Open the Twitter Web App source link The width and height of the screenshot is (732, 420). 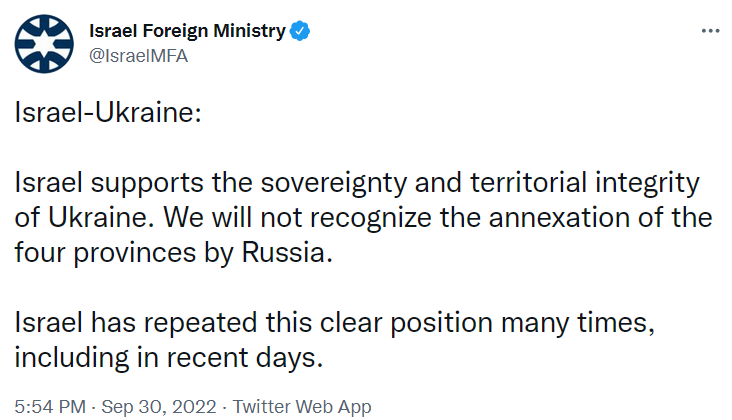click(301, 407)
